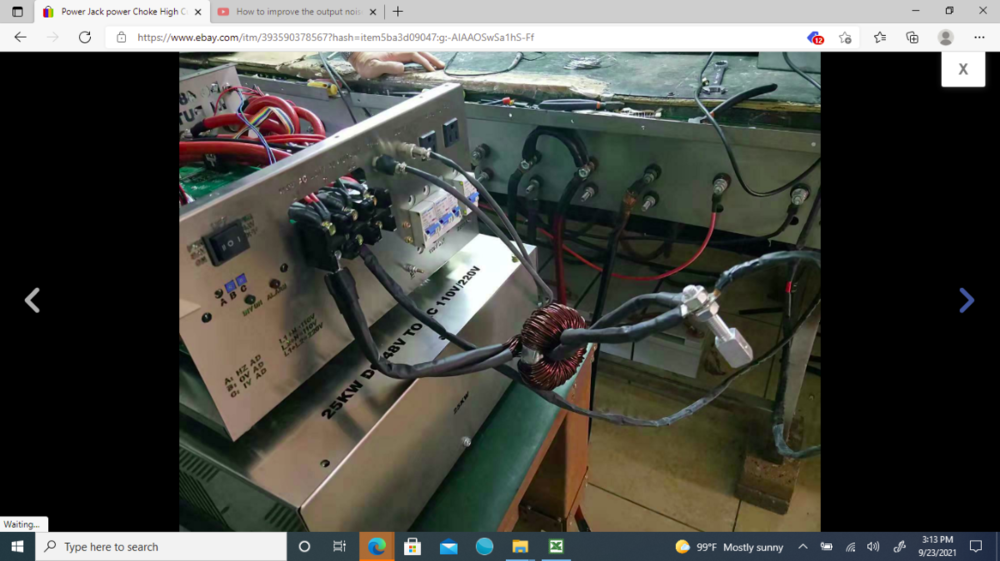Reload the current eBay page
The height and width of the screenshot is (561, 1000).
pos(85,37)
